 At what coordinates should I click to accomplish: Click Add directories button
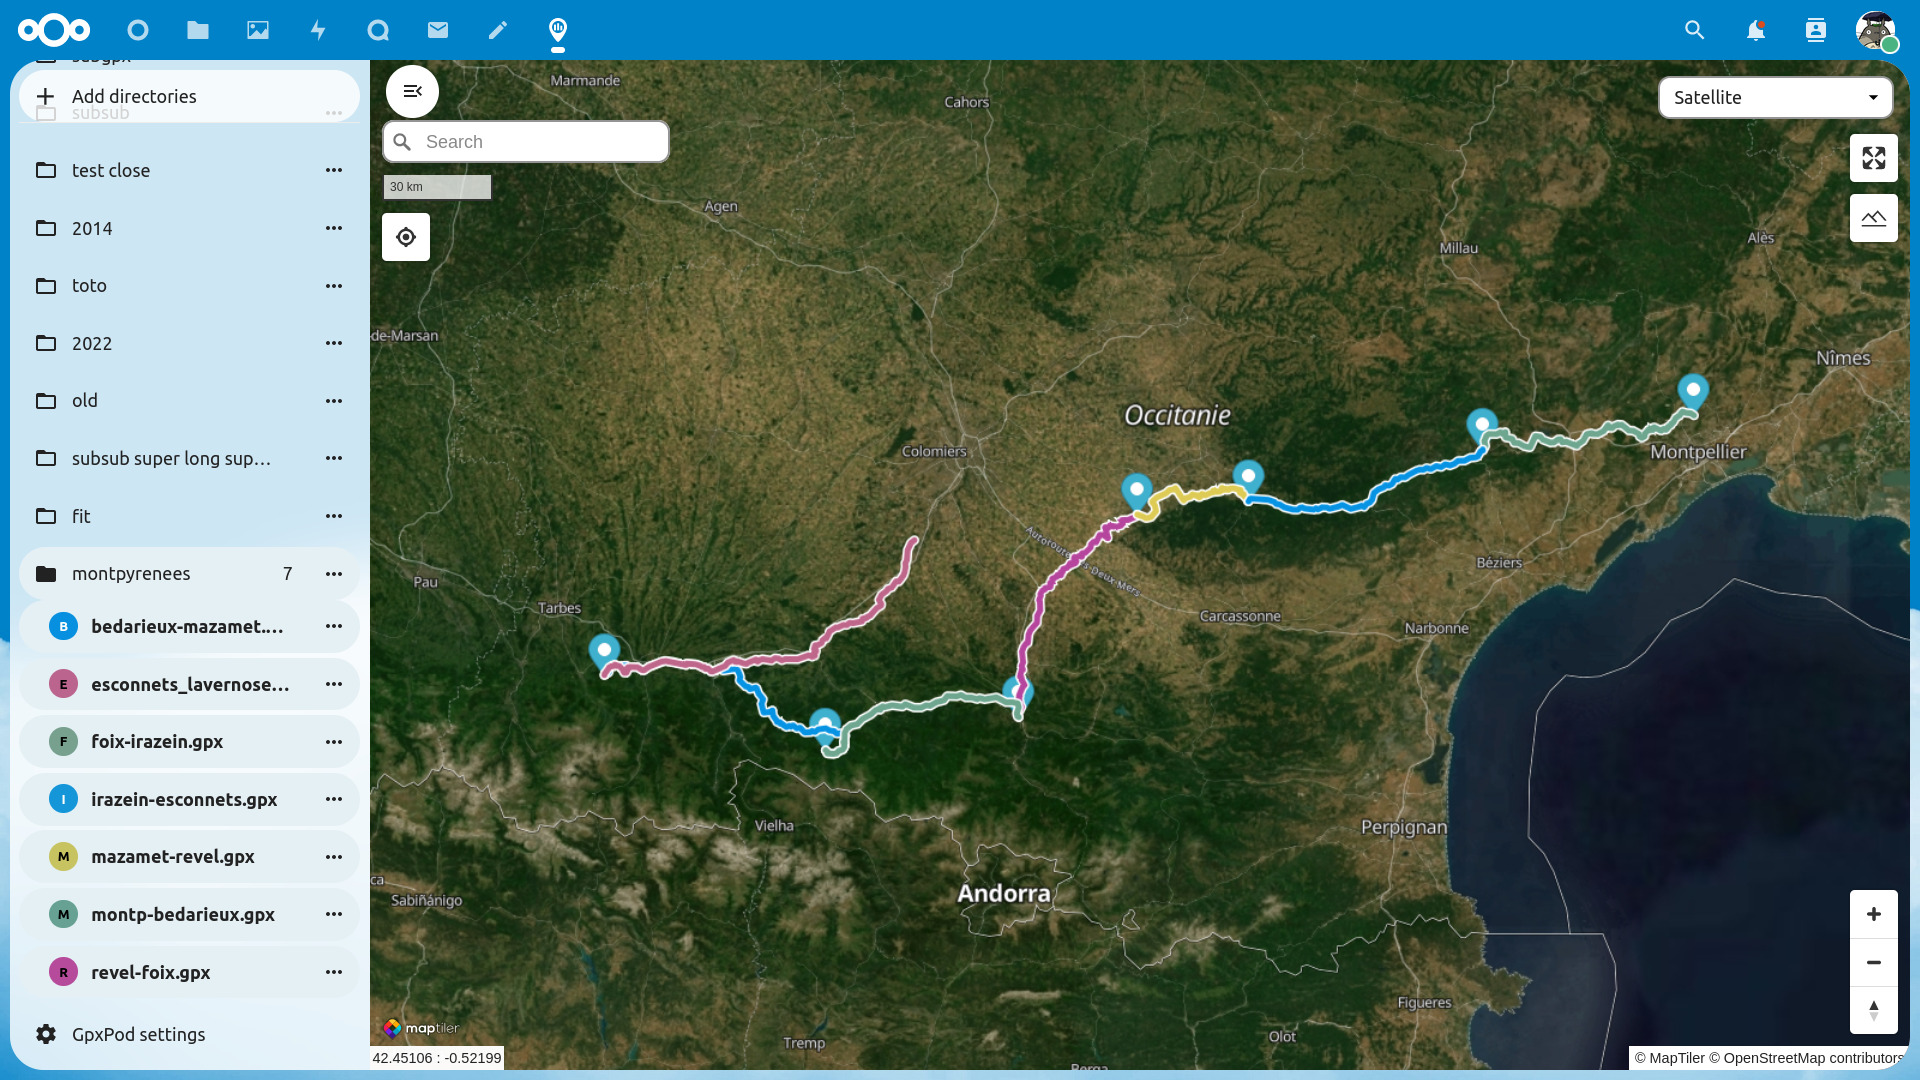[x=134, y=96]
